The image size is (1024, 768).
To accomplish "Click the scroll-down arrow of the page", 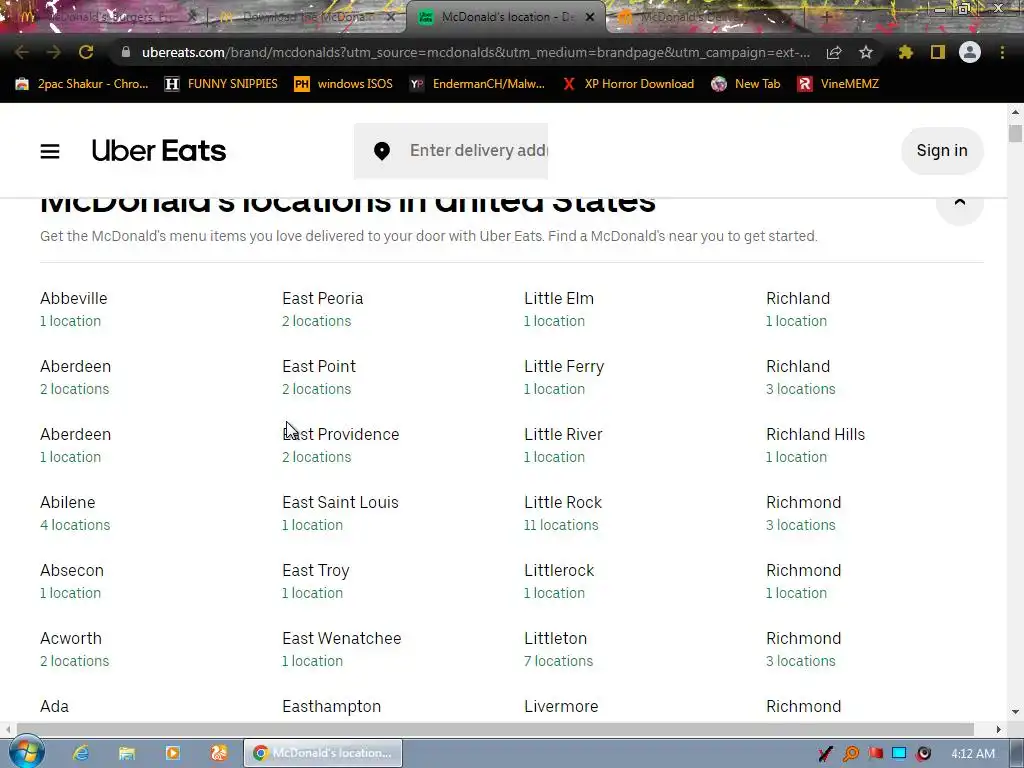I will 1015,712.
